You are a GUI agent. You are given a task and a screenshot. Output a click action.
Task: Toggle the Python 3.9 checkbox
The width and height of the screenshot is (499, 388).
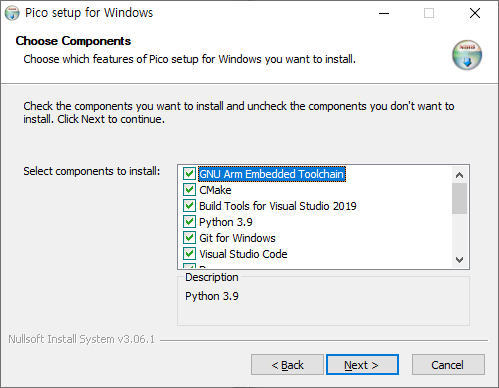[189, 222]
